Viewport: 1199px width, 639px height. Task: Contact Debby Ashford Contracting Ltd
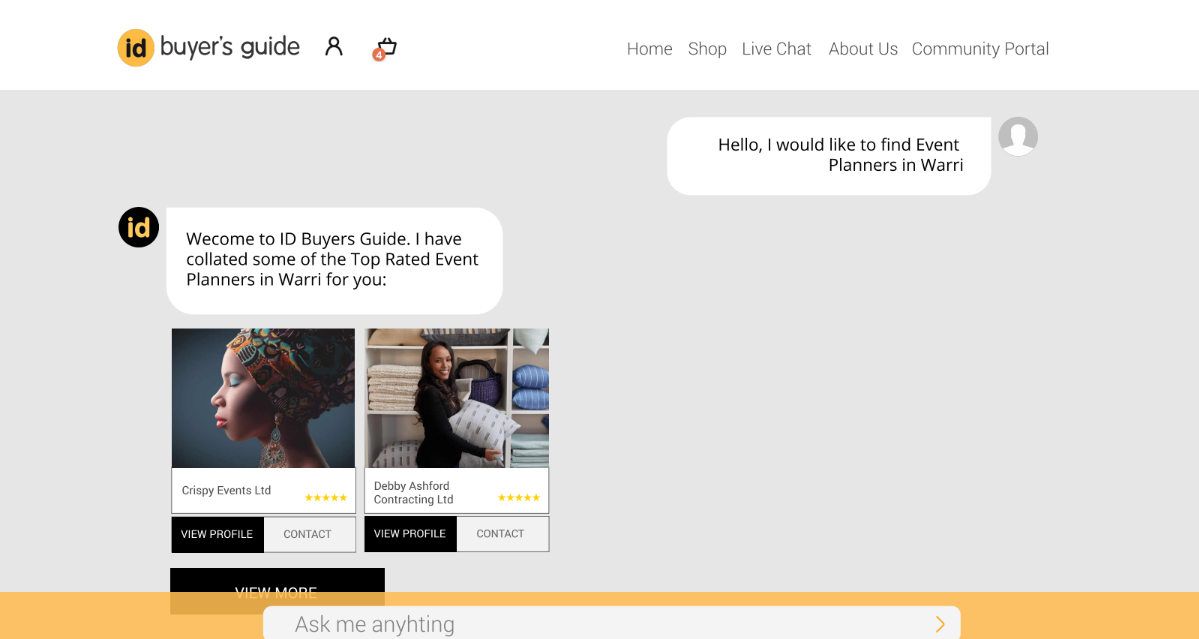[x=501, y=534]
